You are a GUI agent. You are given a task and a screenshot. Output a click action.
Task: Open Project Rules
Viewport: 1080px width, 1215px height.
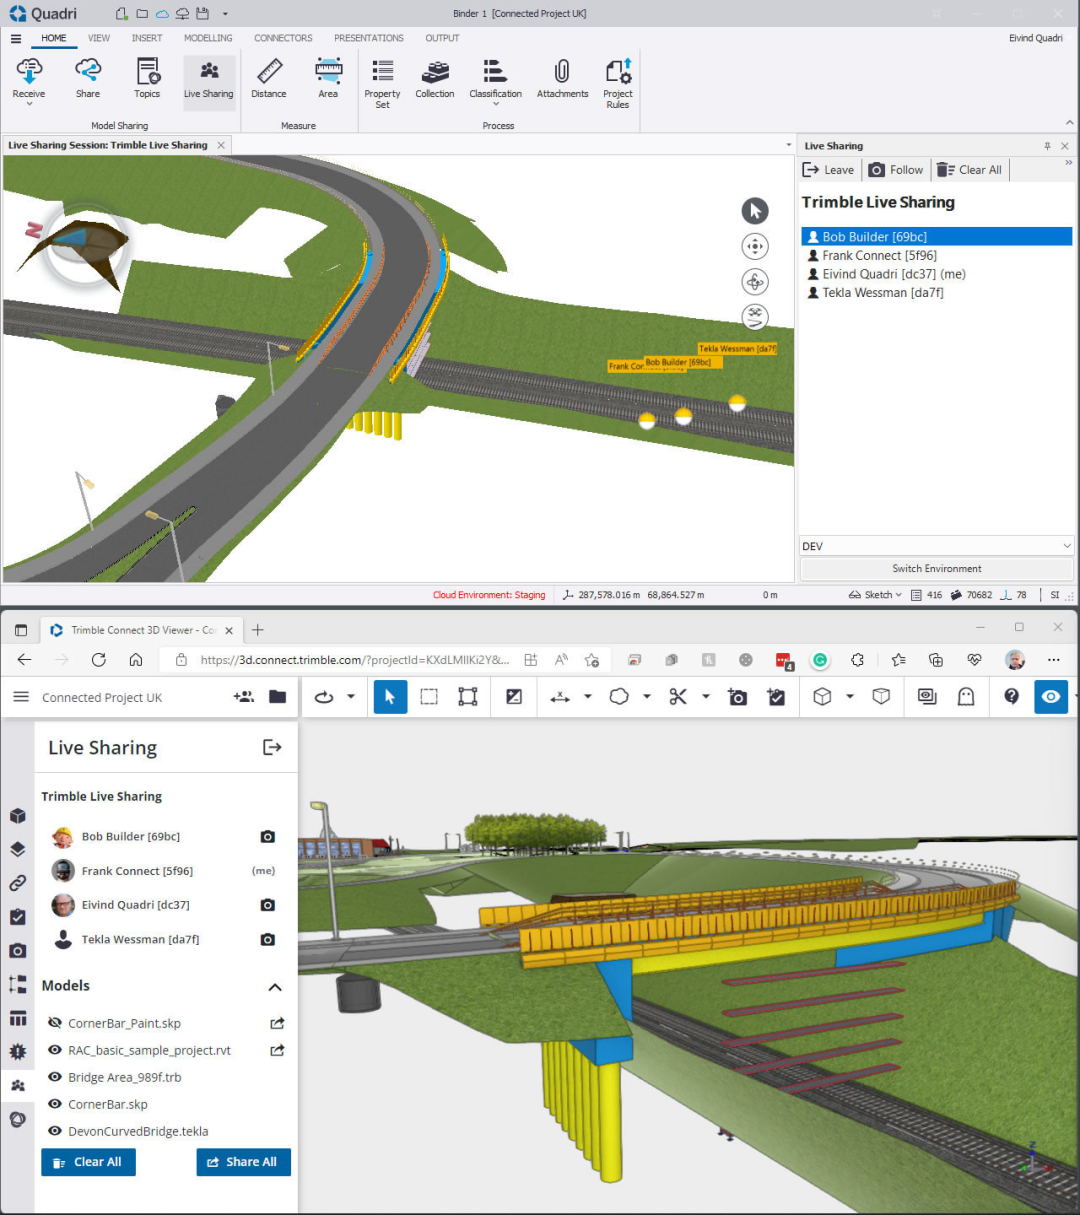[618, 83]
